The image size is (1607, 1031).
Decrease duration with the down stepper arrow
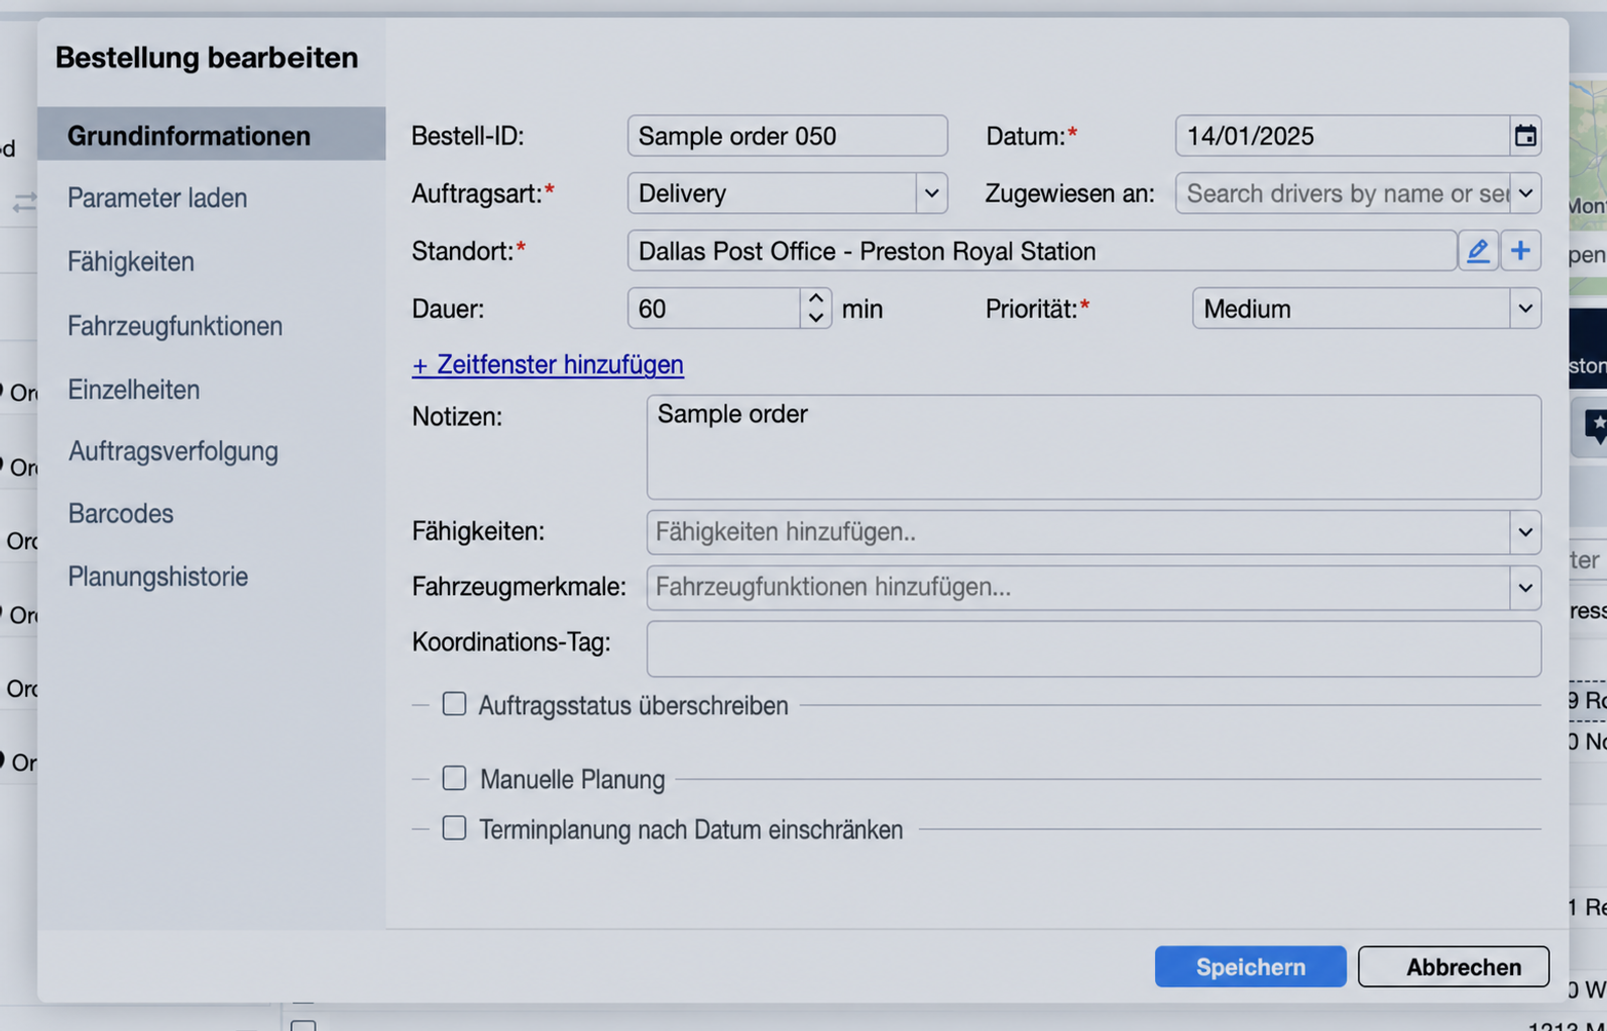pyautogui.click(x=816, y=318)
